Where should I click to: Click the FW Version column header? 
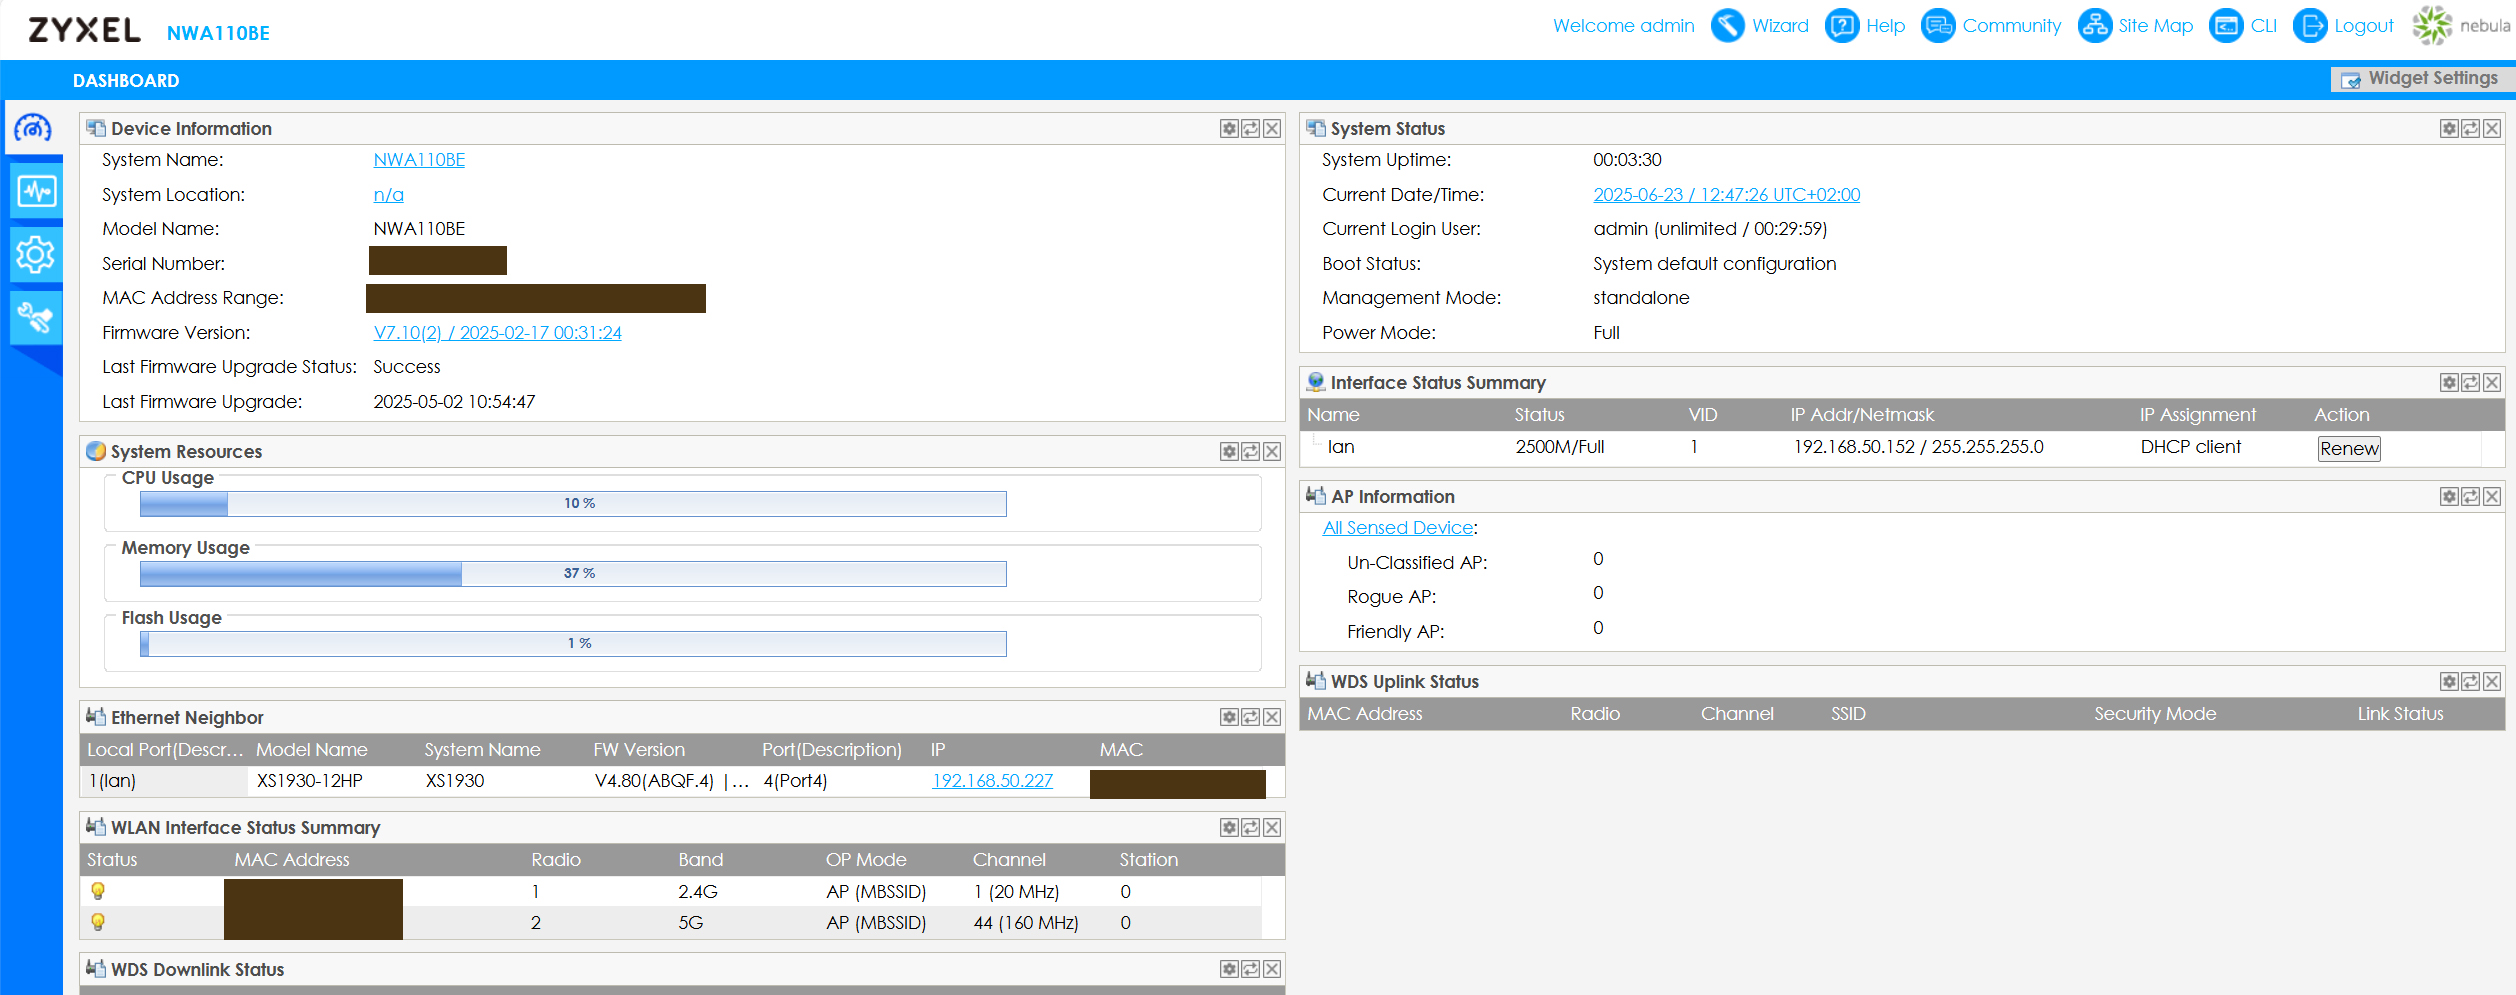coord(639,750)
